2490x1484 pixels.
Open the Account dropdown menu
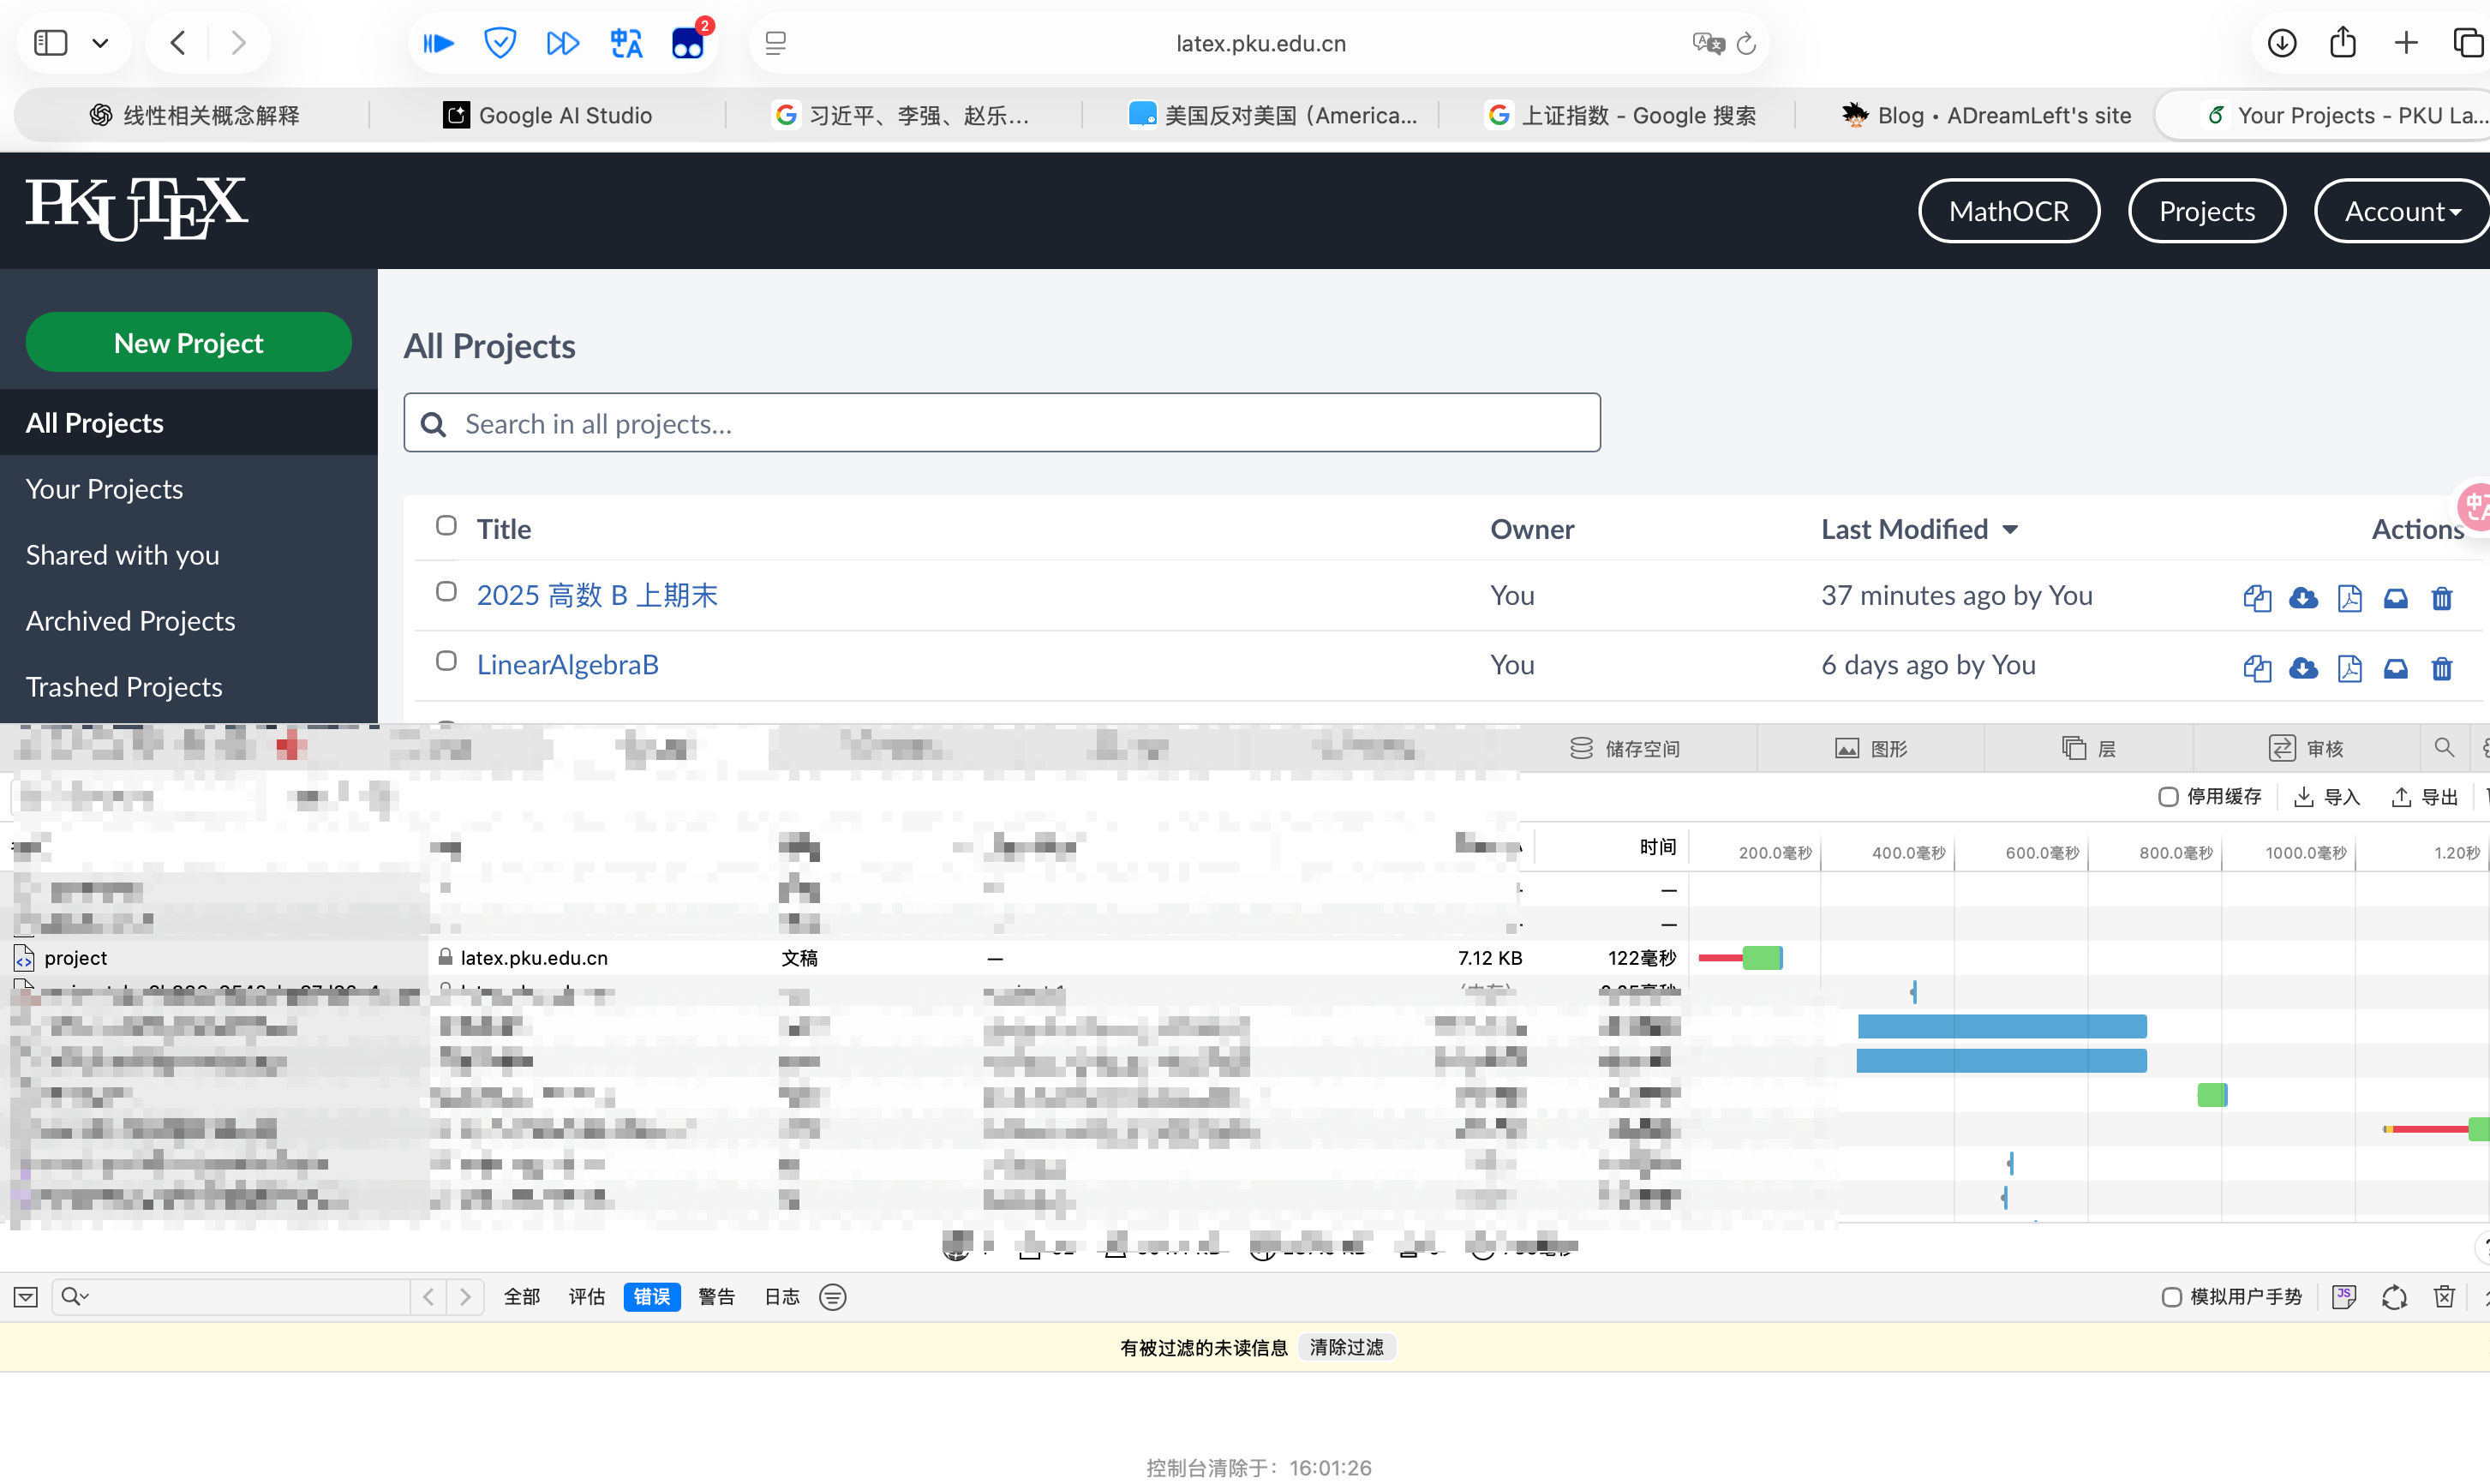coord(2401,211)
